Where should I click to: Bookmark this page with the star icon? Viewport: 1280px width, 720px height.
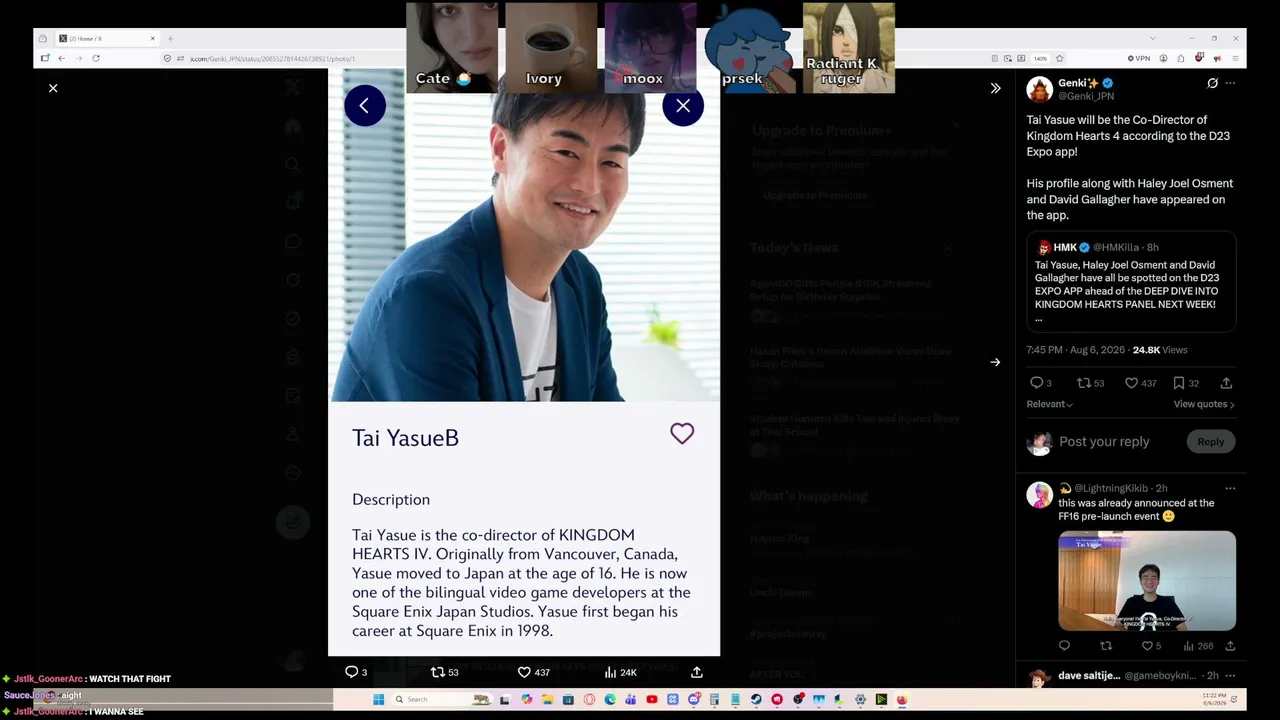tap(1059, 59)
